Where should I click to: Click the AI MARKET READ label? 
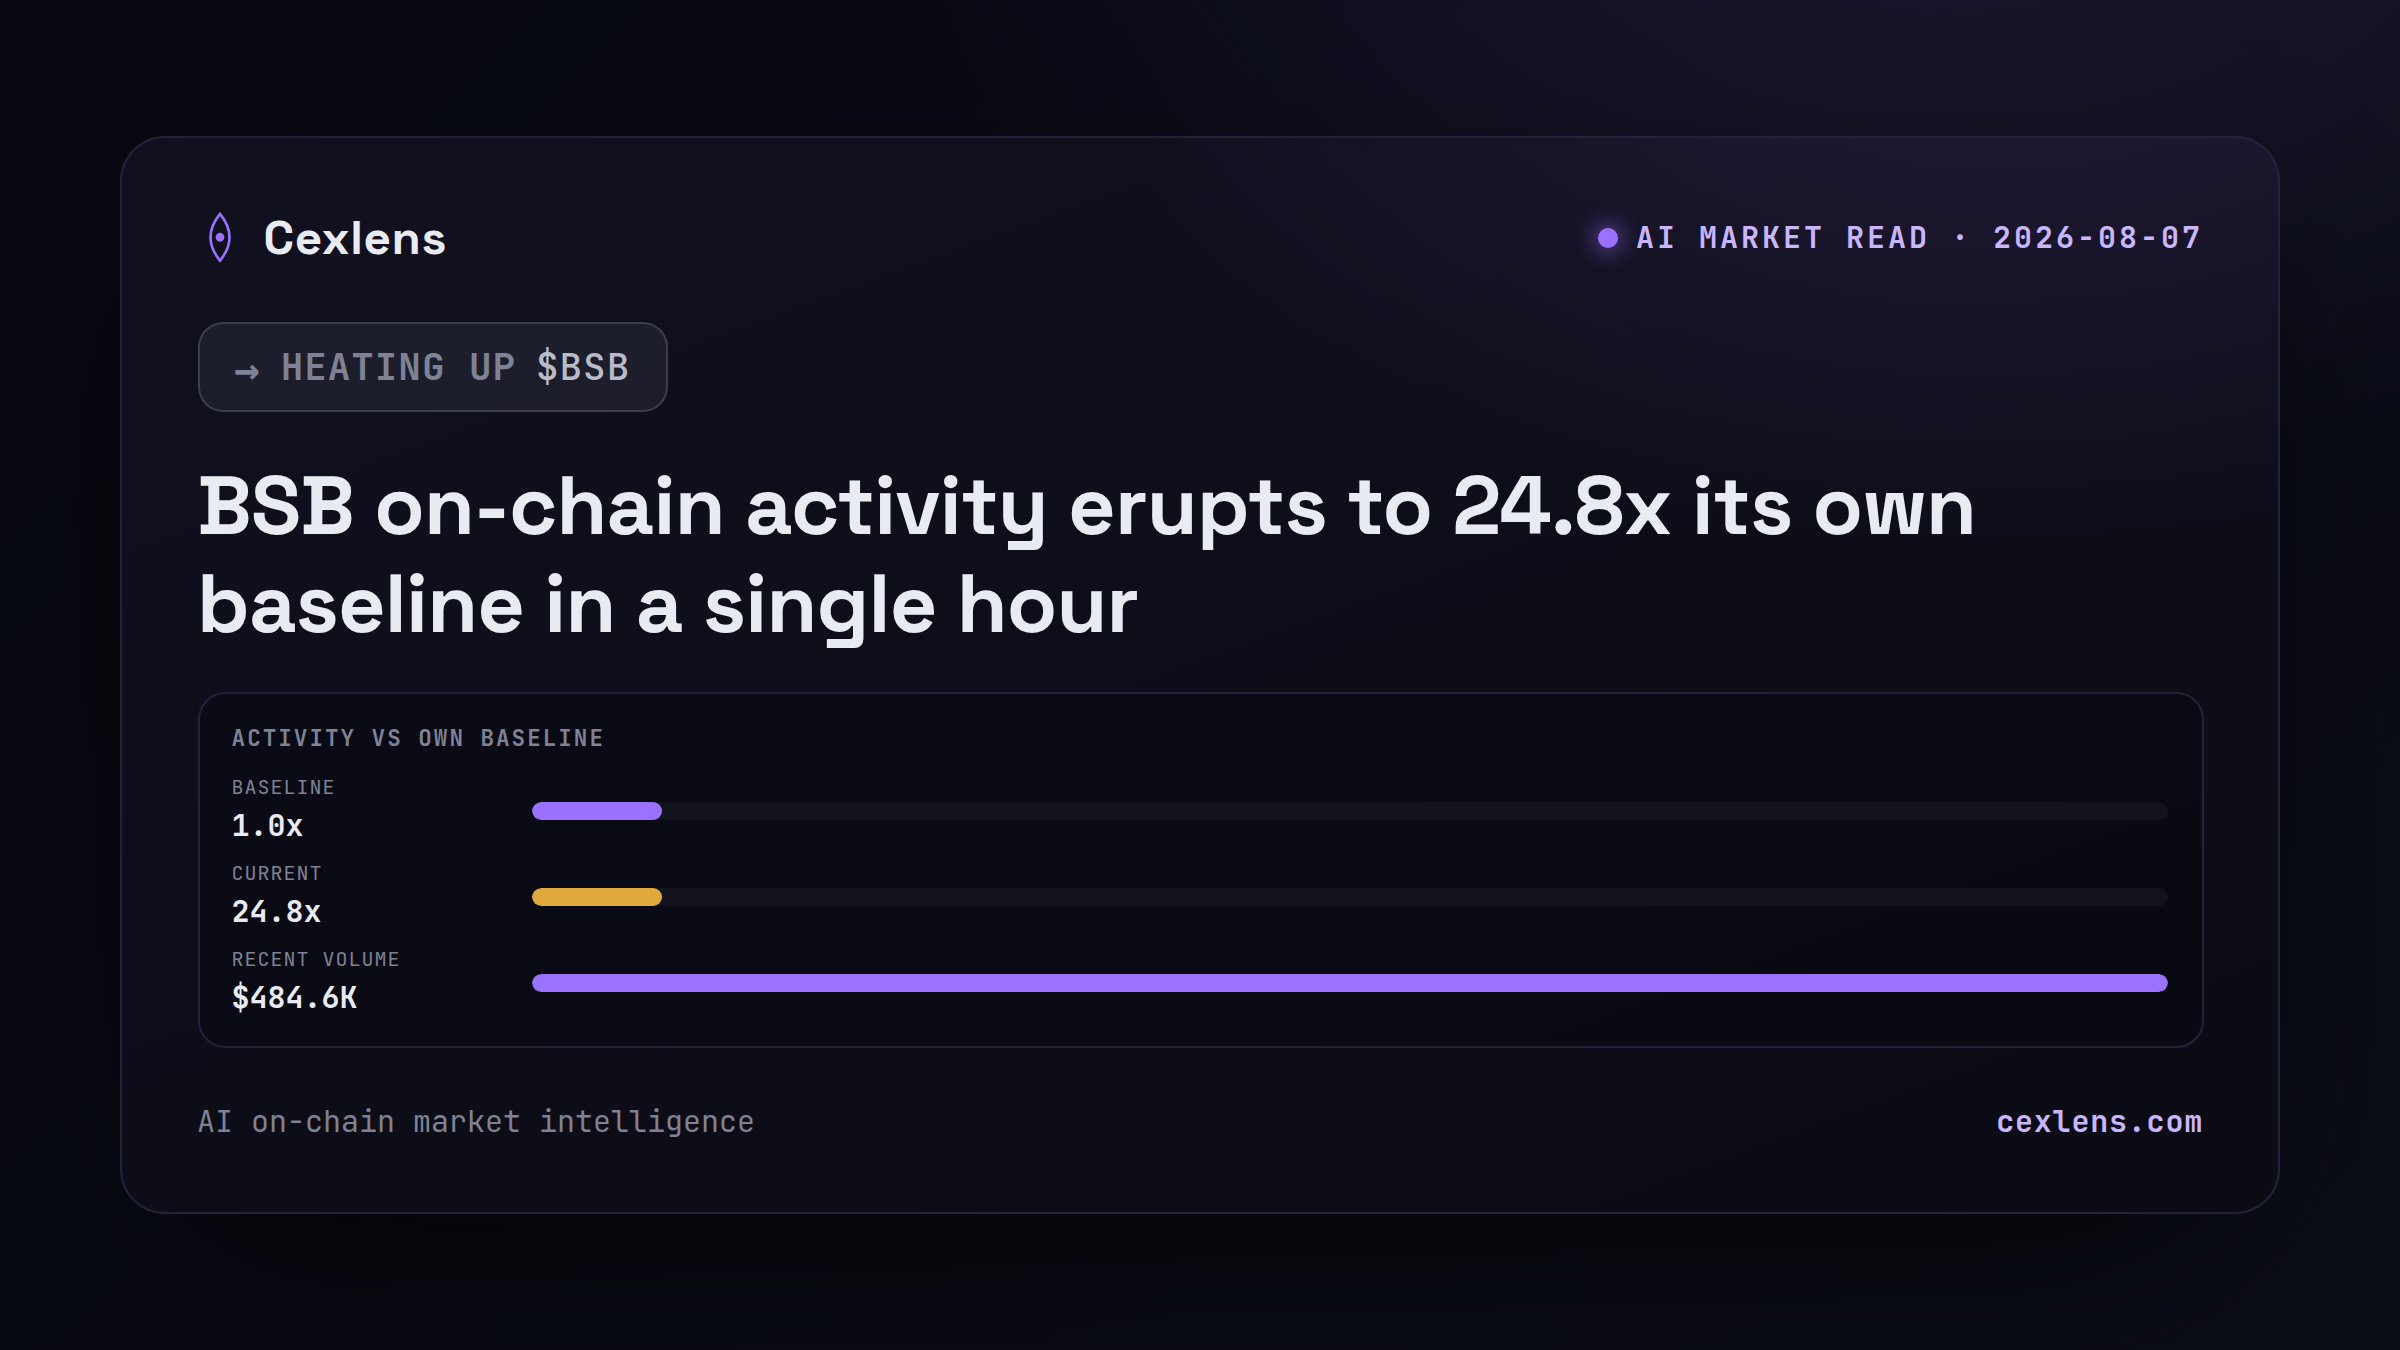click(1782, 238)
